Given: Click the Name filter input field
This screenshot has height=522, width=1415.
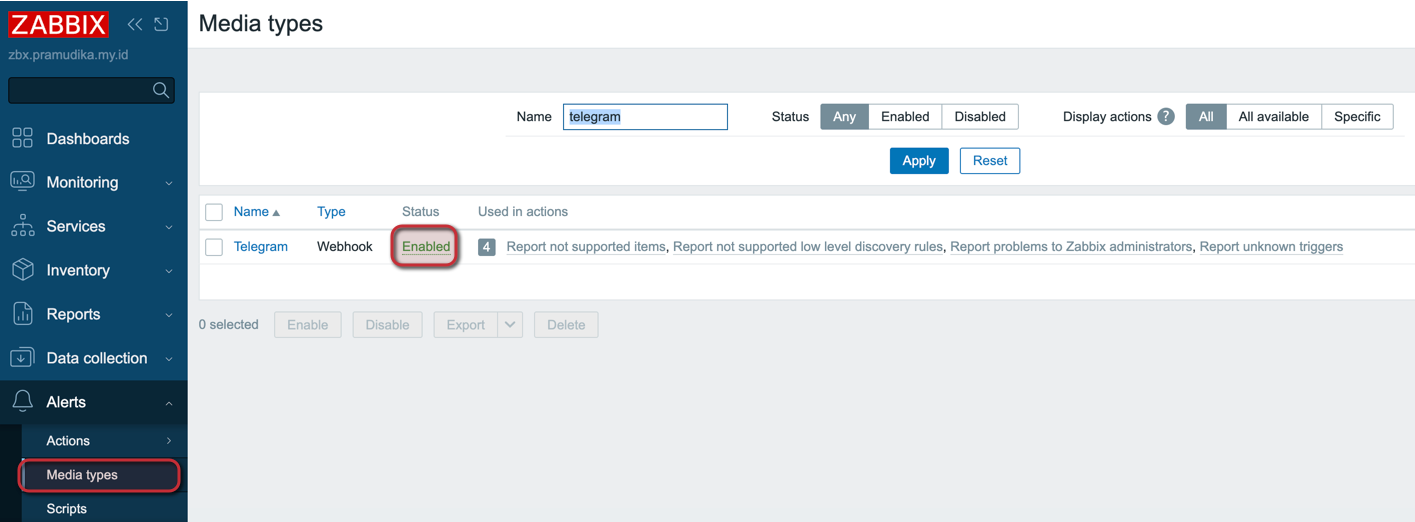Looking at the screenshot, I should click(x=645, y=117).
